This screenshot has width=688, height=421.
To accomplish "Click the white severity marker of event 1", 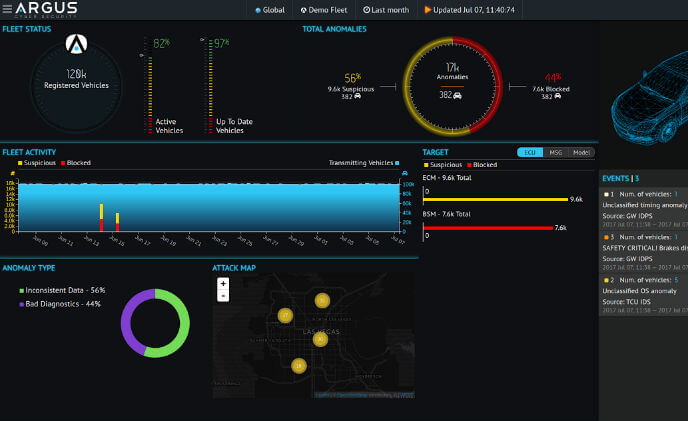I will 606,194.
